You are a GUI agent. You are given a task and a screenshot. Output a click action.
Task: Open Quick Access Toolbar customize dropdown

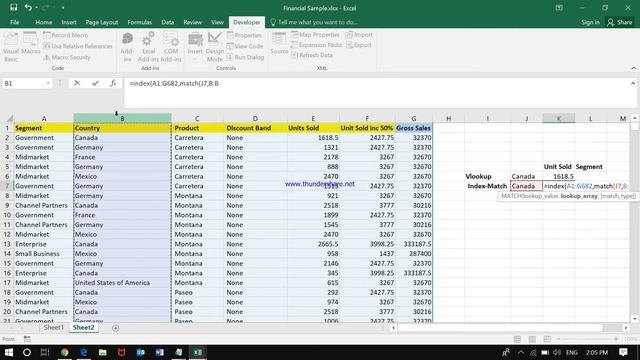point(63,7)
